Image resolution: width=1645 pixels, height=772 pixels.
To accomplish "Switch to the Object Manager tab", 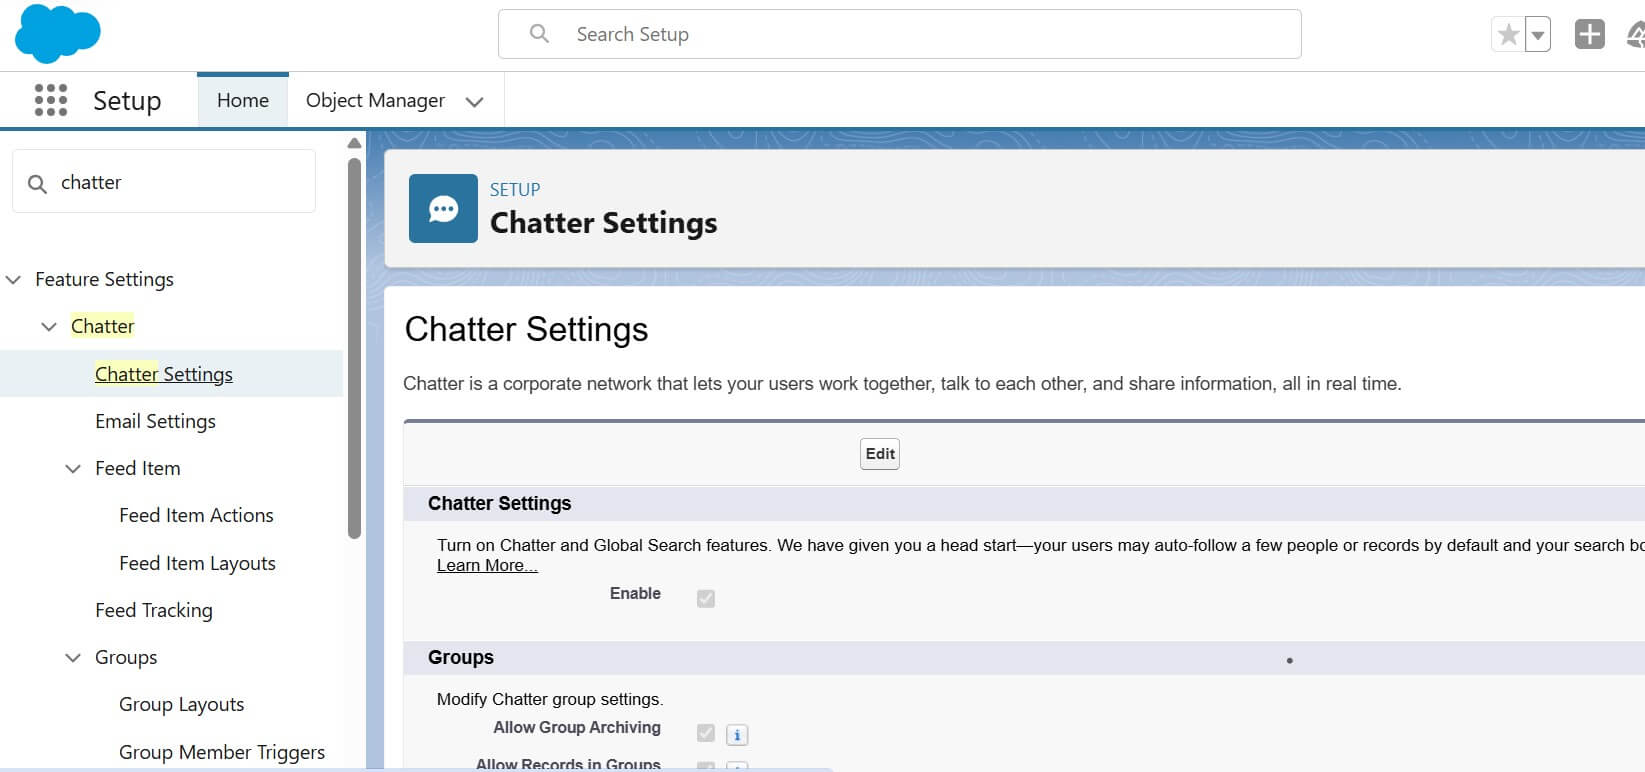I will [x=375, y=100].
